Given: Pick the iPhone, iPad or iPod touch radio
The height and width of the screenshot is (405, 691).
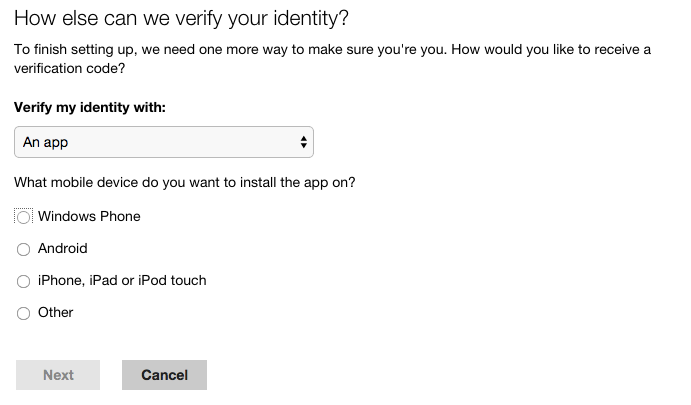Looking at the screenshot, I should [24, 281].
